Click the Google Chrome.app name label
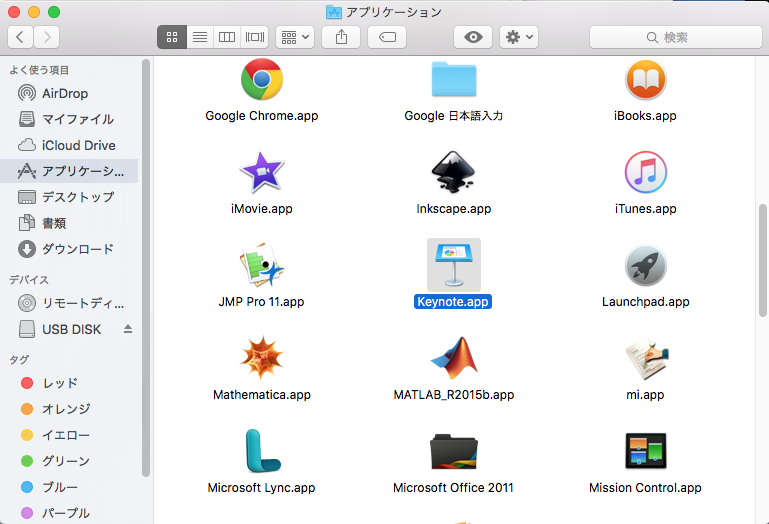Viewport: 769px width, 524px height. (261, 116)
